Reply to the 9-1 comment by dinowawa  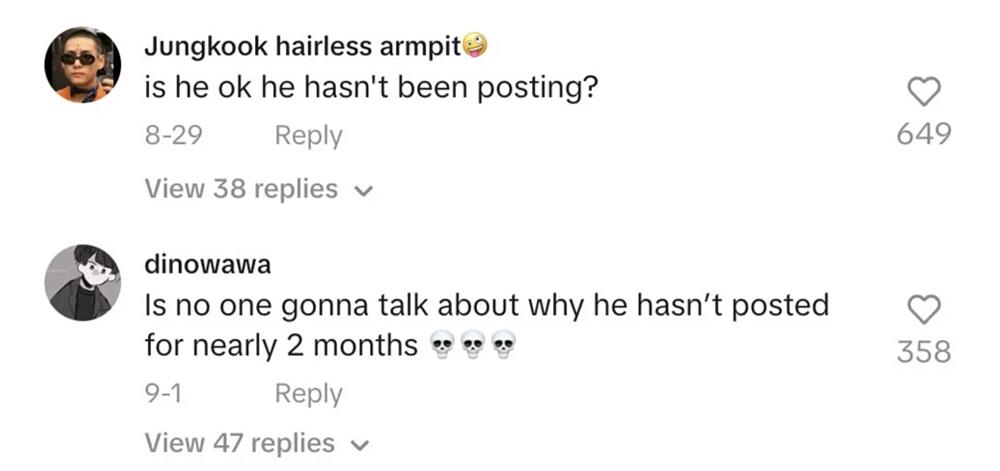[x=308, y=395]
